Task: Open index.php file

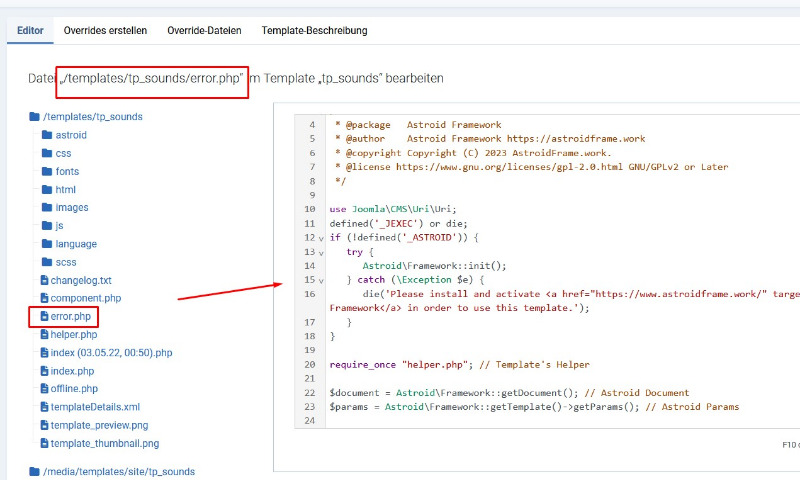Action: click(72, 371)
